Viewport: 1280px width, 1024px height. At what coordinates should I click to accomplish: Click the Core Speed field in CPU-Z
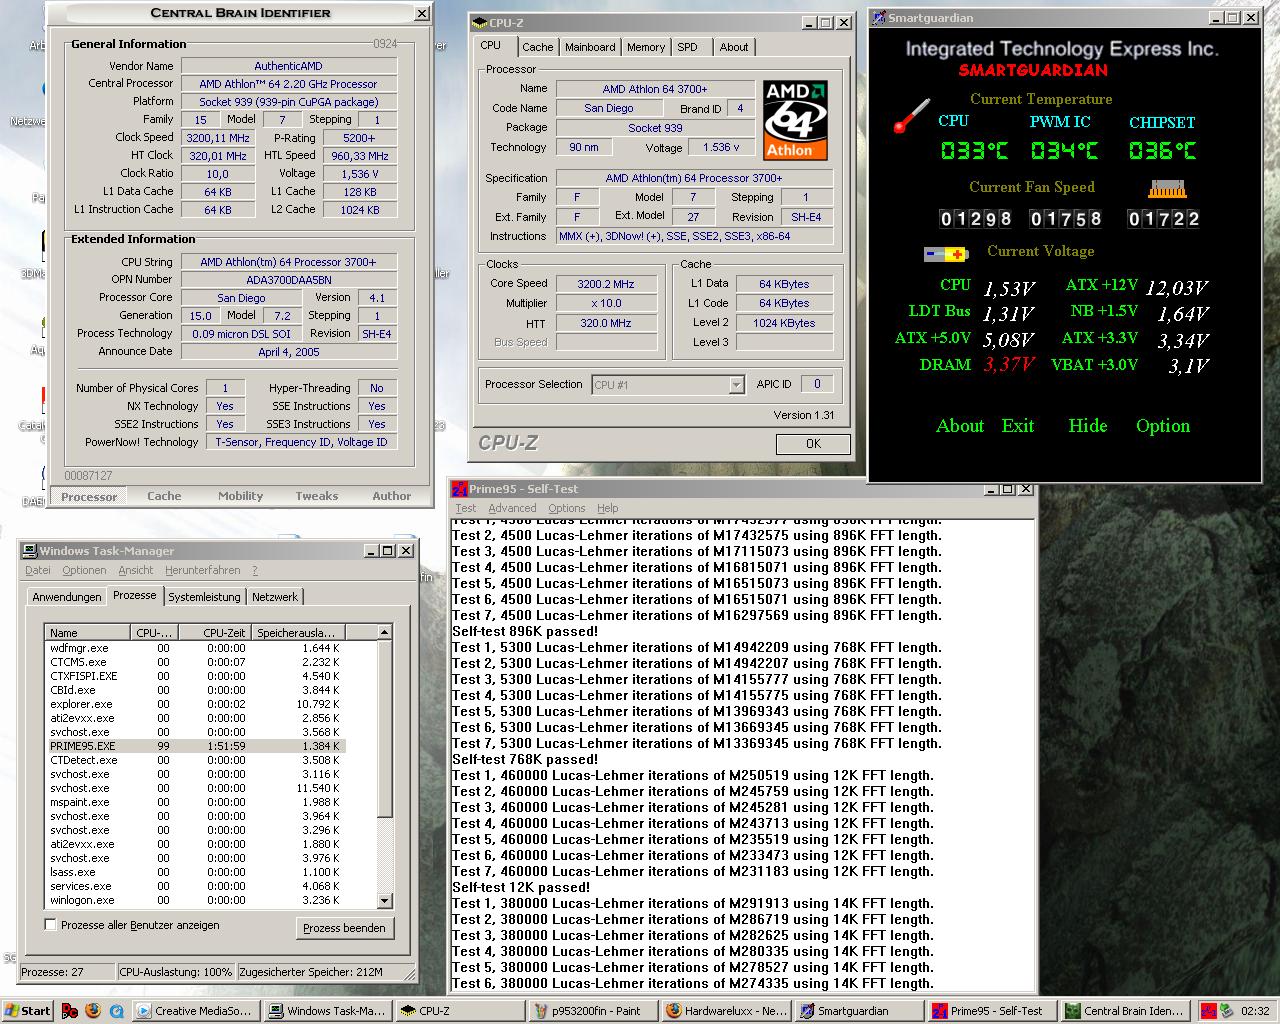[x=606, y=284]
